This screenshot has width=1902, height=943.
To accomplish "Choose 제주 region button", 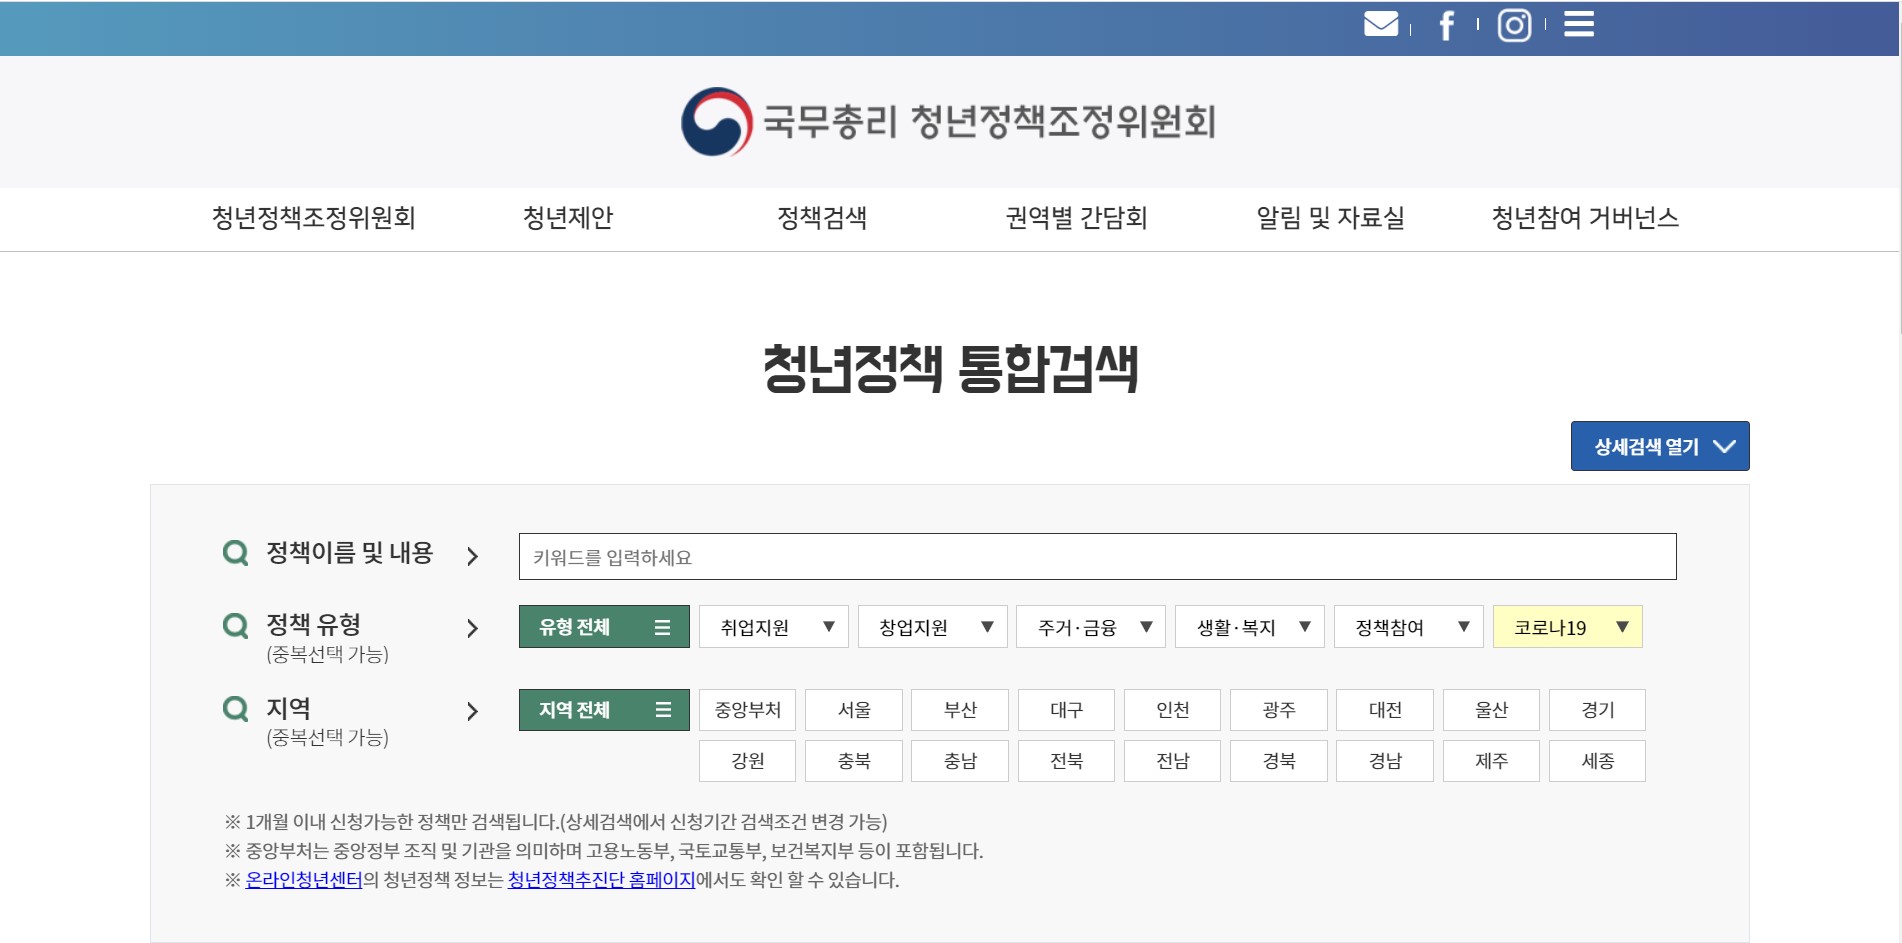I will (x=1491, y=761).
